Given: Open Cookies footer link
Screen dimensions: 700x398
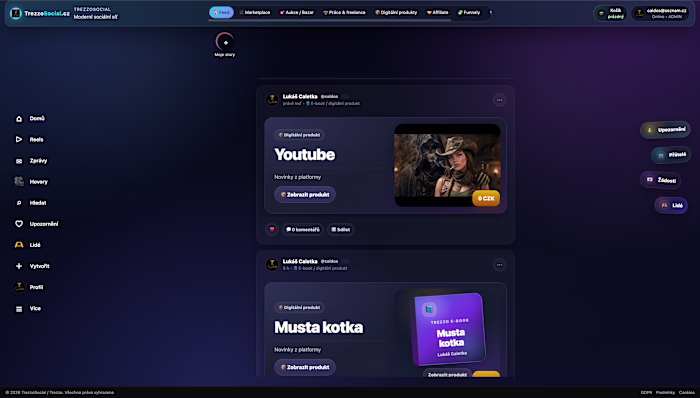Looking at the screenshot, I should [687, 393].
